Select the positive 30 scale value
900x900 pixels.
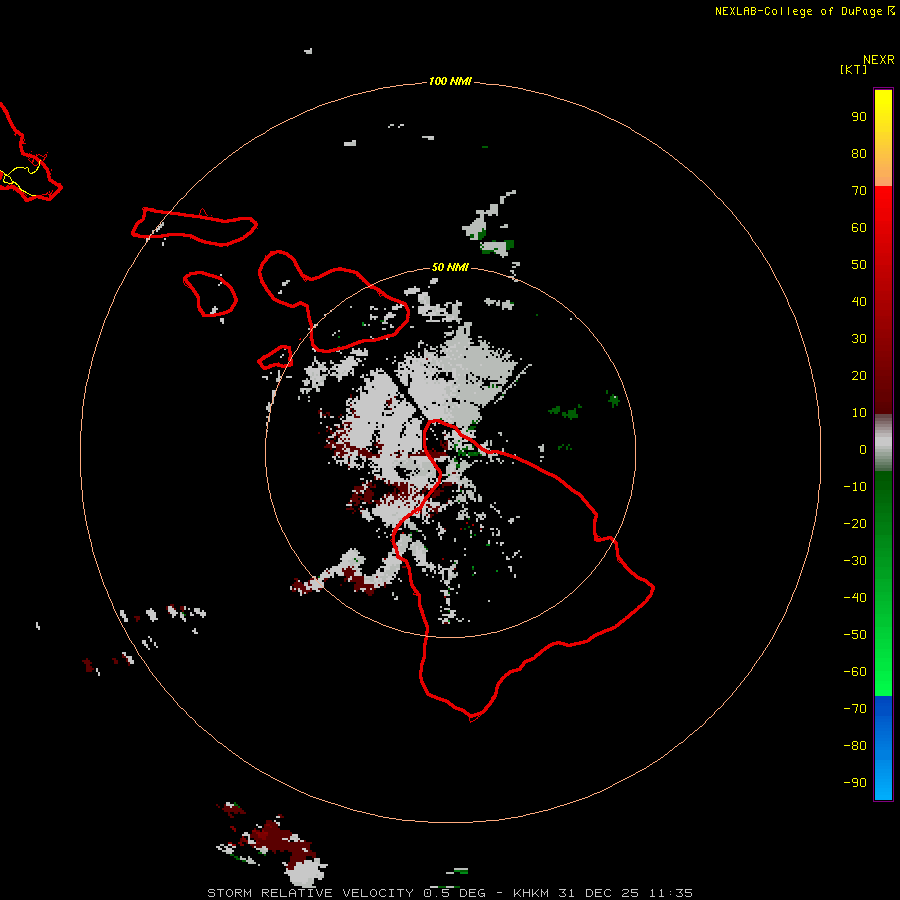coord(859,339)
